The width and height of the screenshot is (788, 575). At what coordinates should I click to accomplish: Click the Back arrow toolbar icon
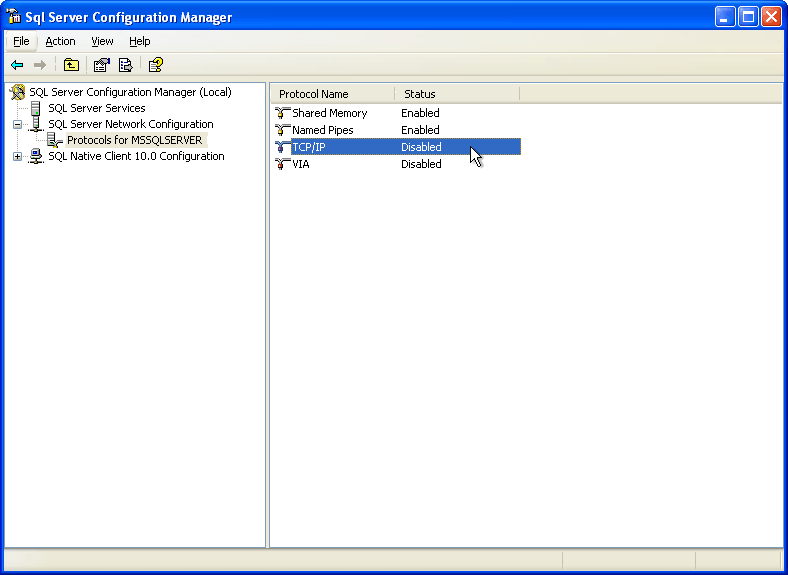(17, 65)
